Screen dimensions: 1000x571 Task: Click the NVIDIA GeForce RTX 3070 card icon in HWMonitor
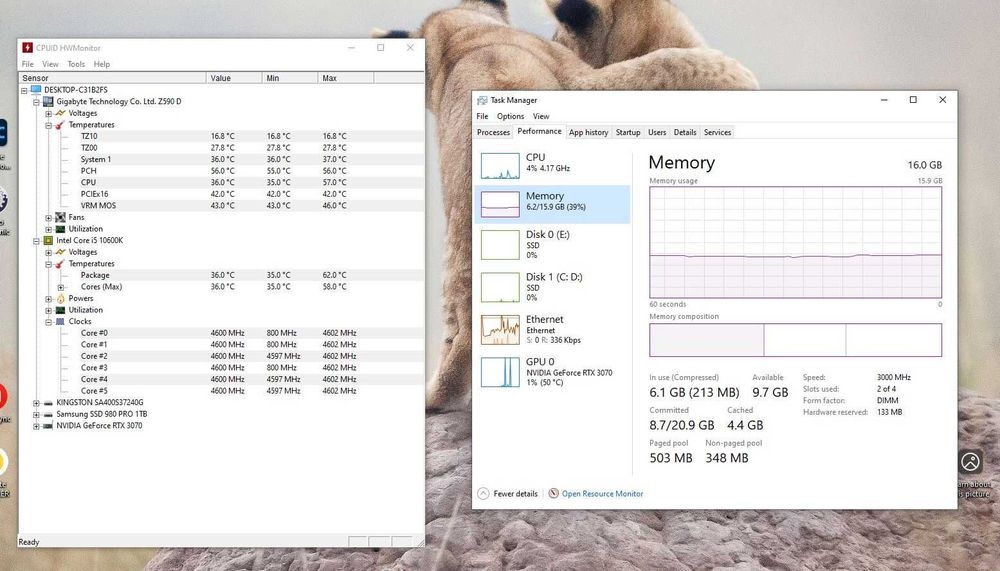coord(48,426)
